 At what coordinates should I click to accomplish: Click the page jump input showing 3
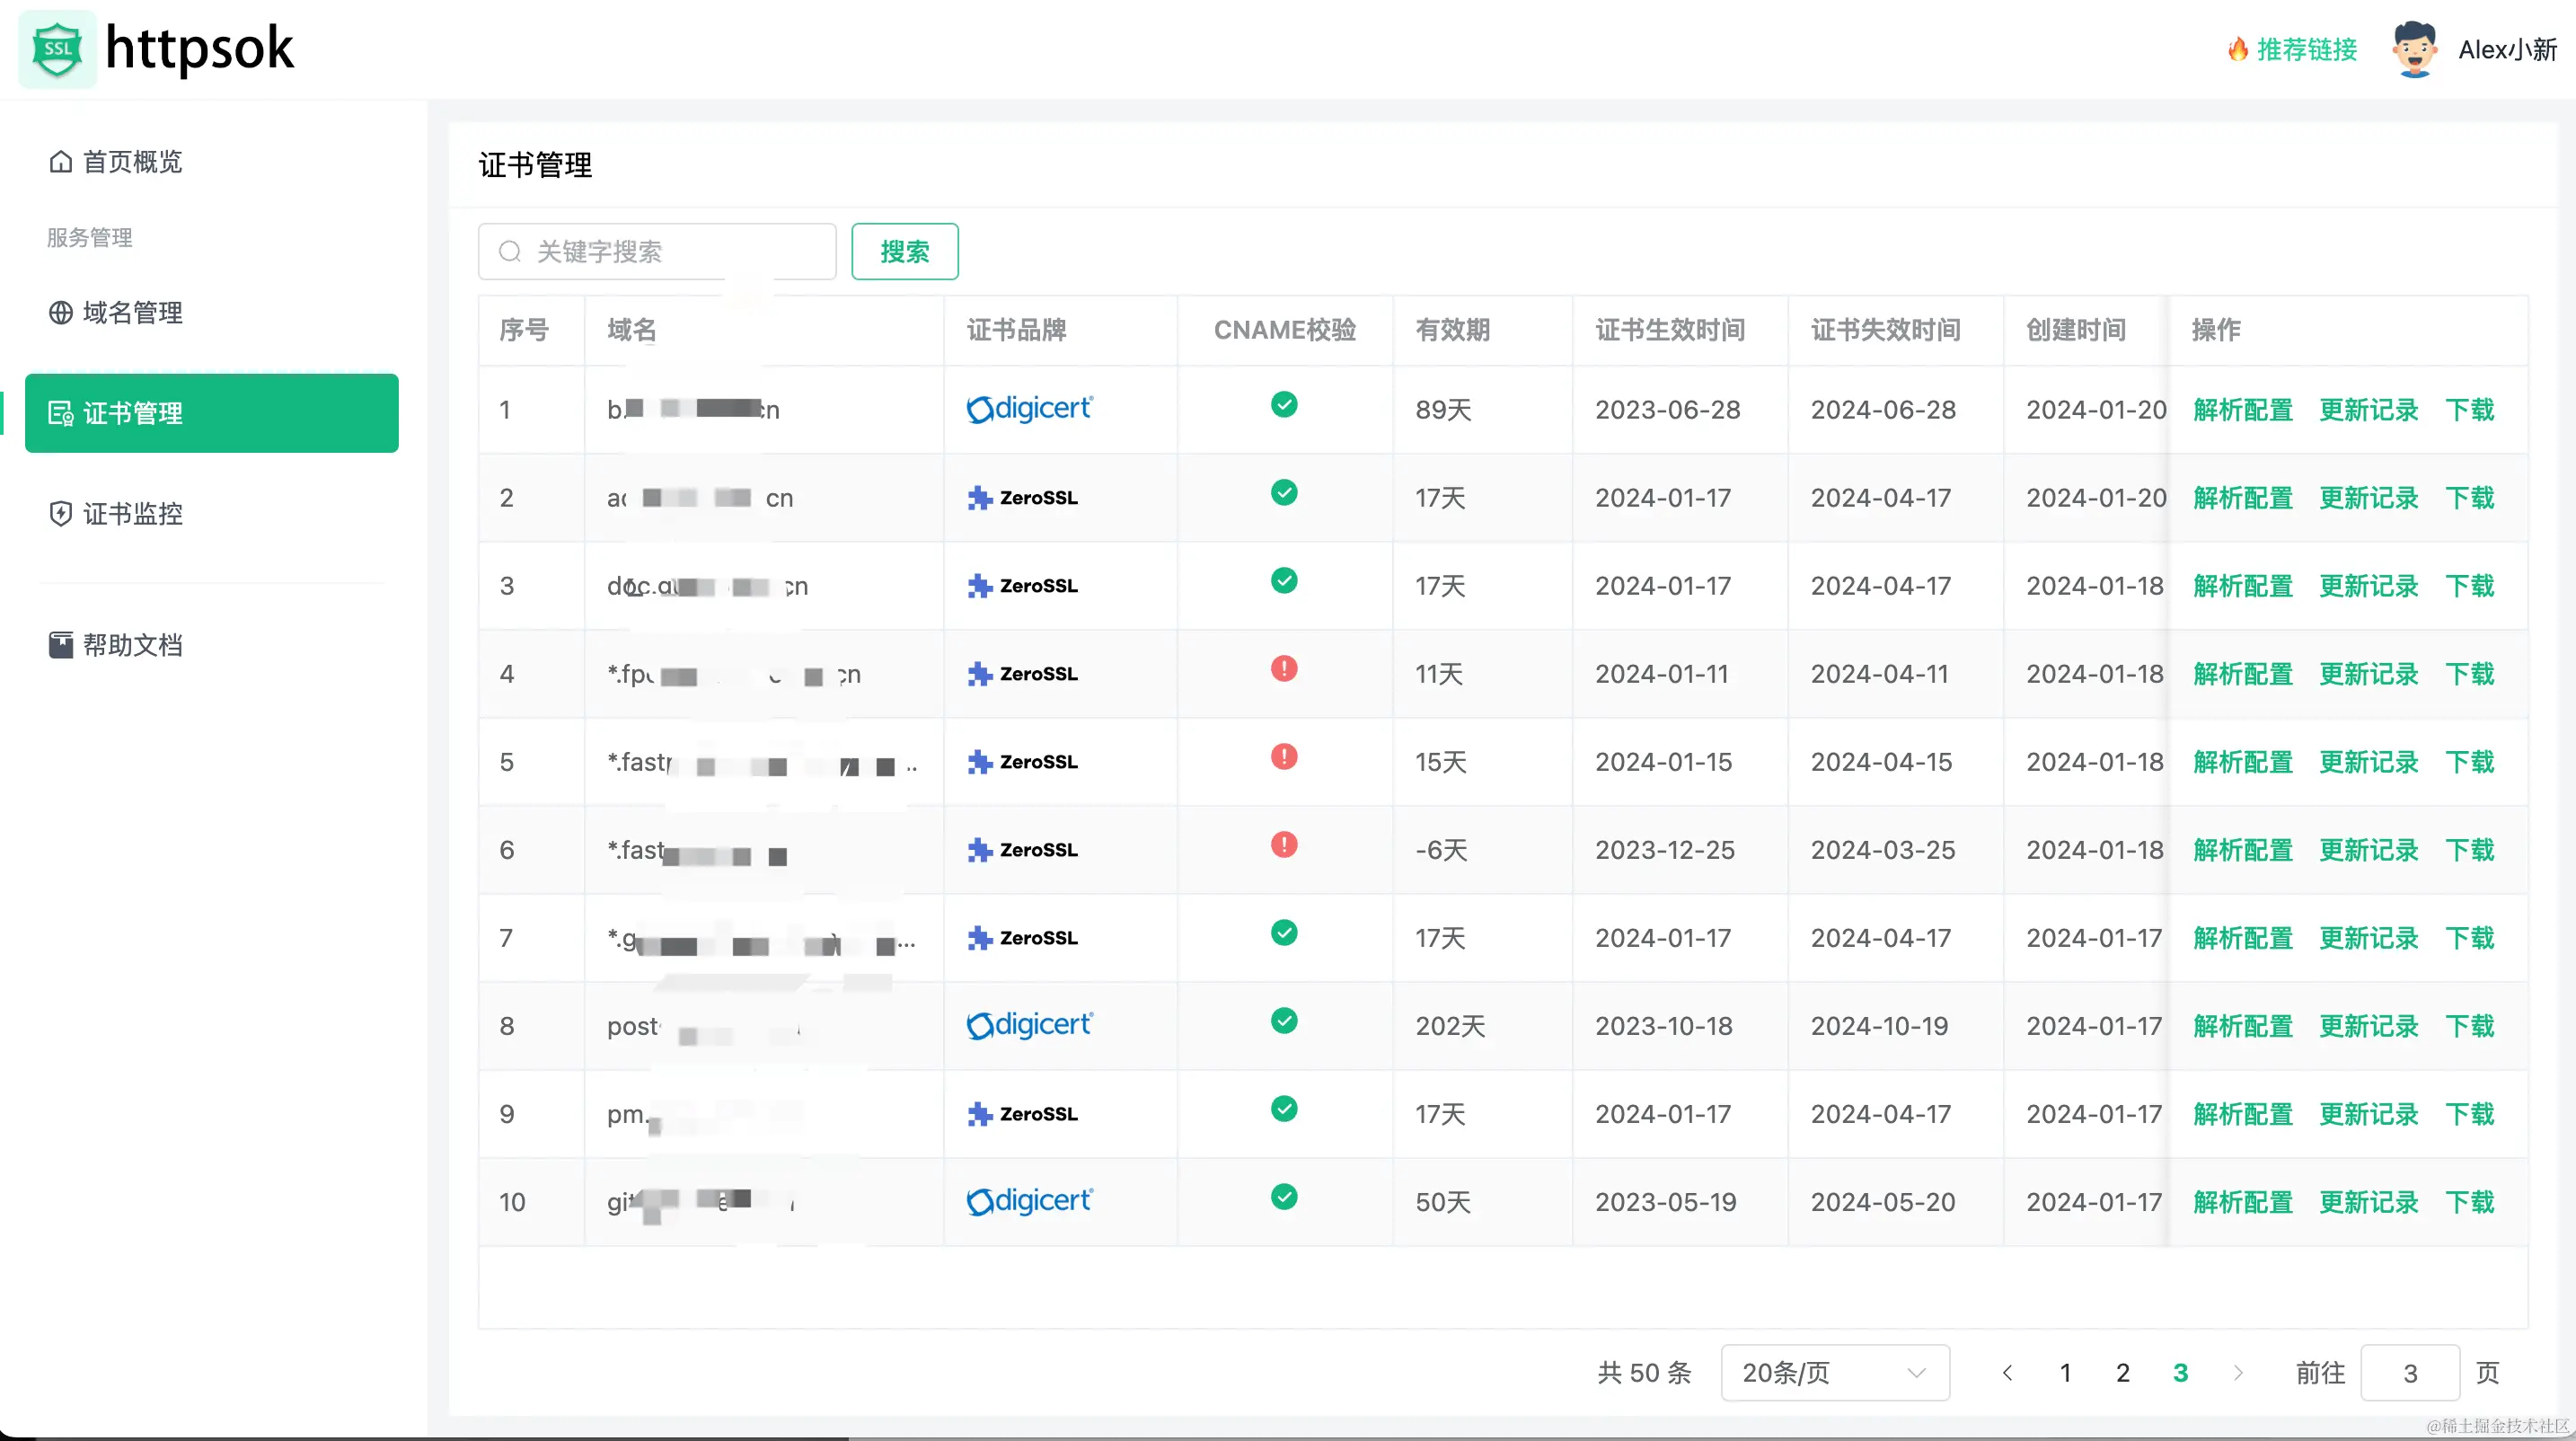pos(2411,1372)
